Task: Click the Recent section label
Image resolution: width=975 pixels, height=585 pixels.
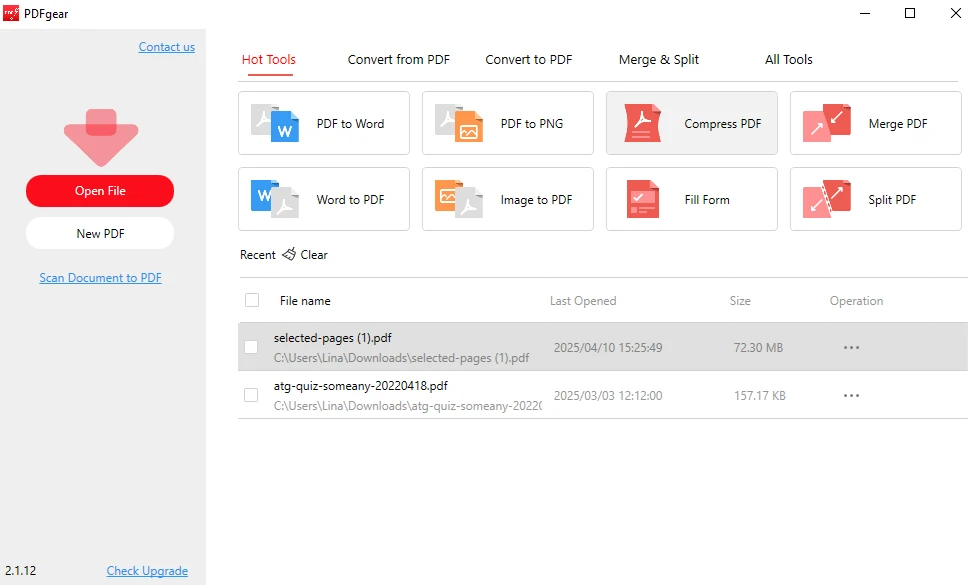Action: [x=257, y=254]
